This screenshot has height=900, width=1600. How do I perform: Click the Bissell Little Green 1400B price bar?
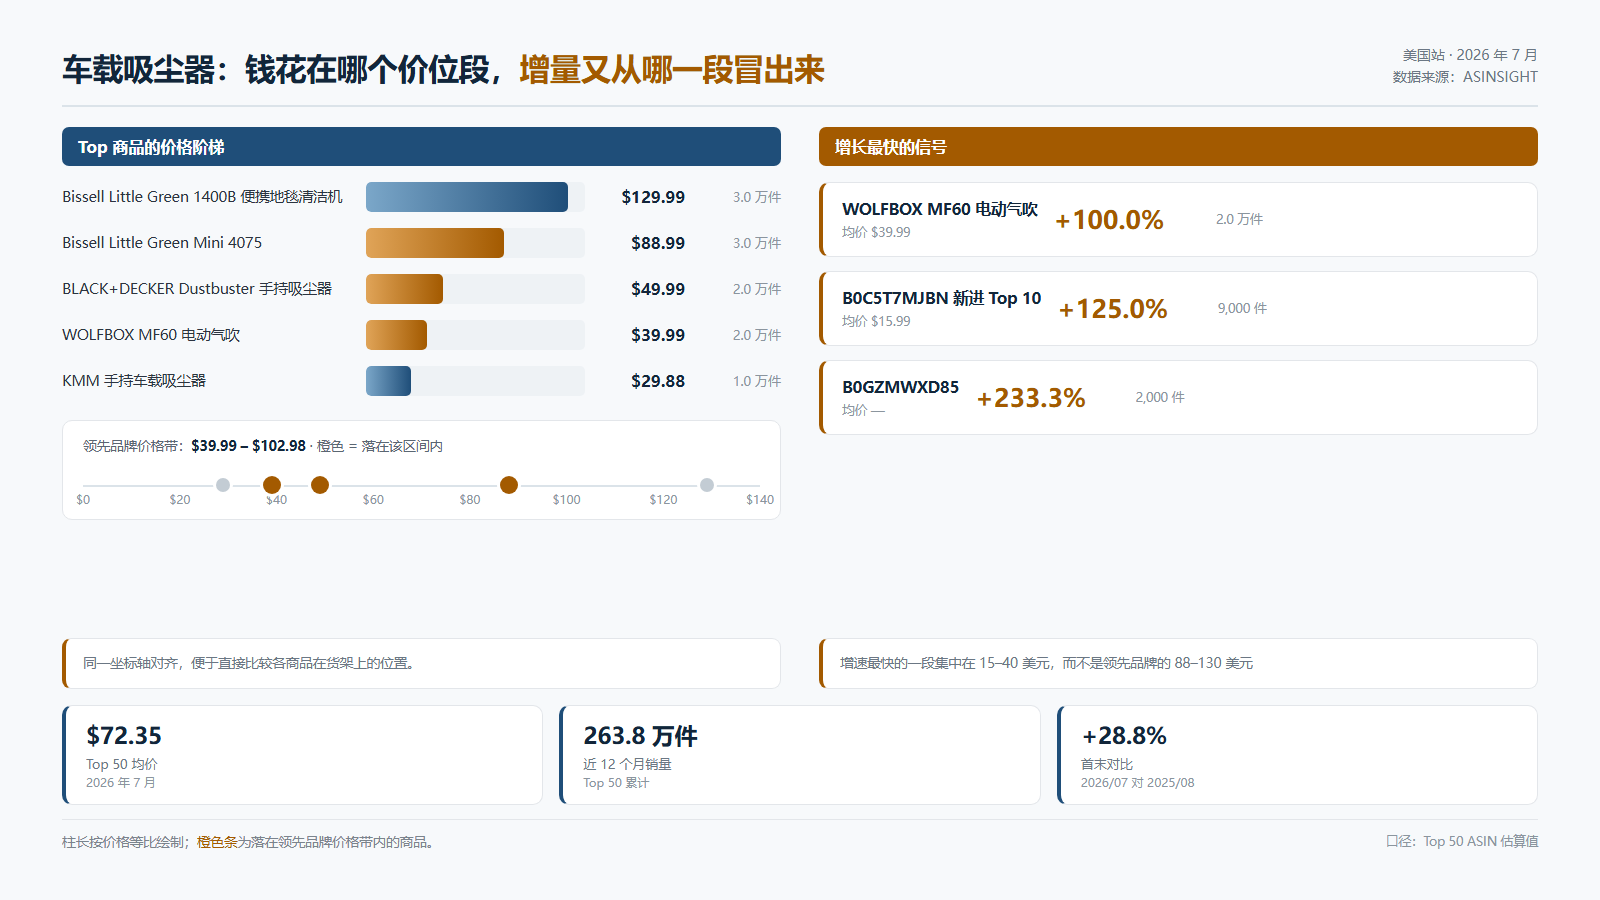(467, 197)
